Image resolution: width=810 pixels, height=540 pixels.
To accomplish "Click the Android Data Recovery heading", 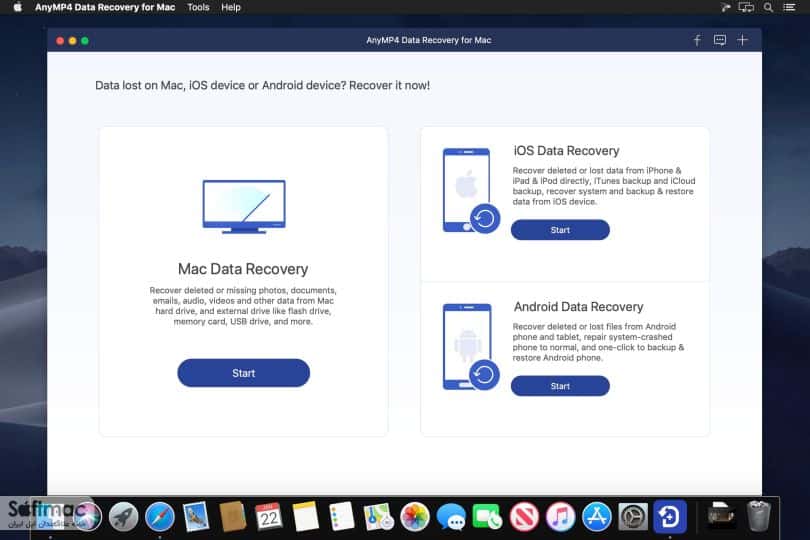I will (578, 307).
